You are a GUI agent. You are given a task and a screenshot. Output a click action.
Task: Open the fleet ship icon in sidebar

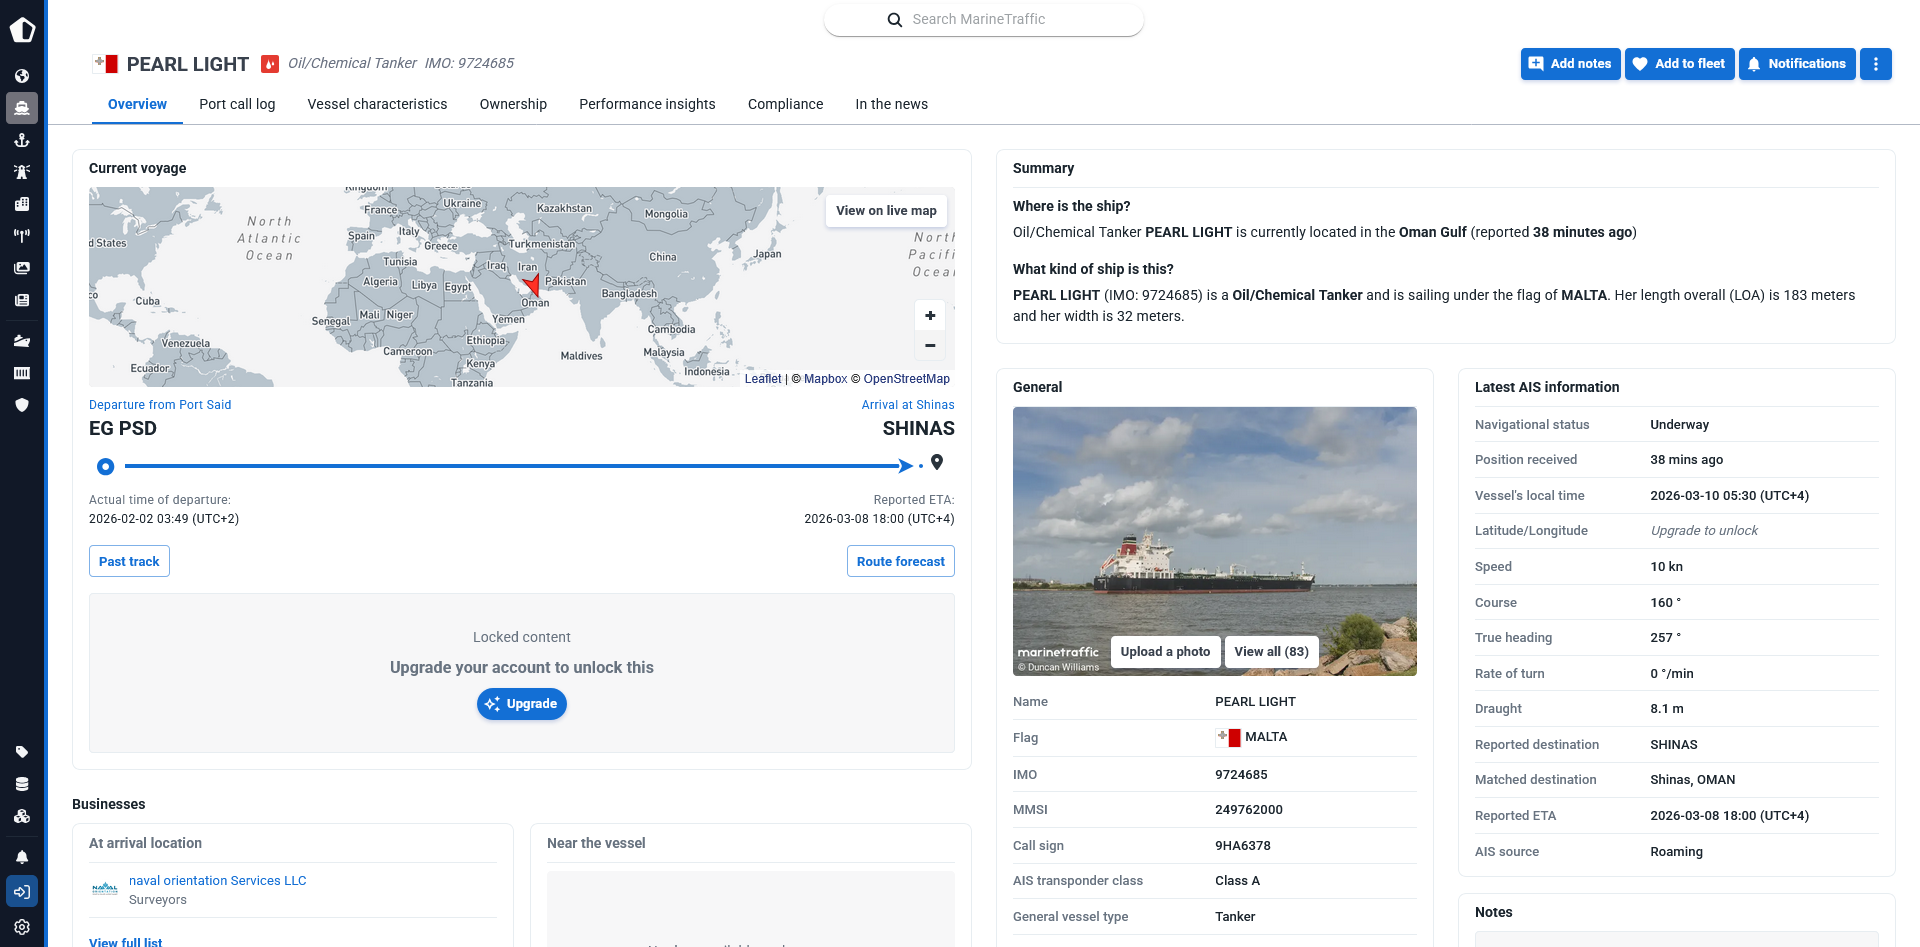point(22,341)
